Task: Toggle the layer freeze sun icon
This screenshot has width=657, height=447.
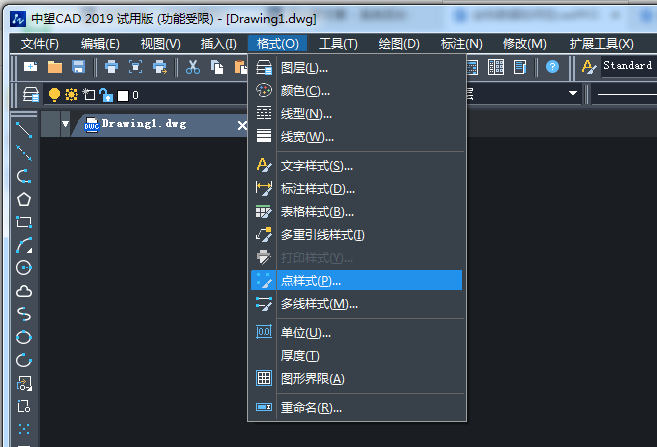Action: [72, 95]
